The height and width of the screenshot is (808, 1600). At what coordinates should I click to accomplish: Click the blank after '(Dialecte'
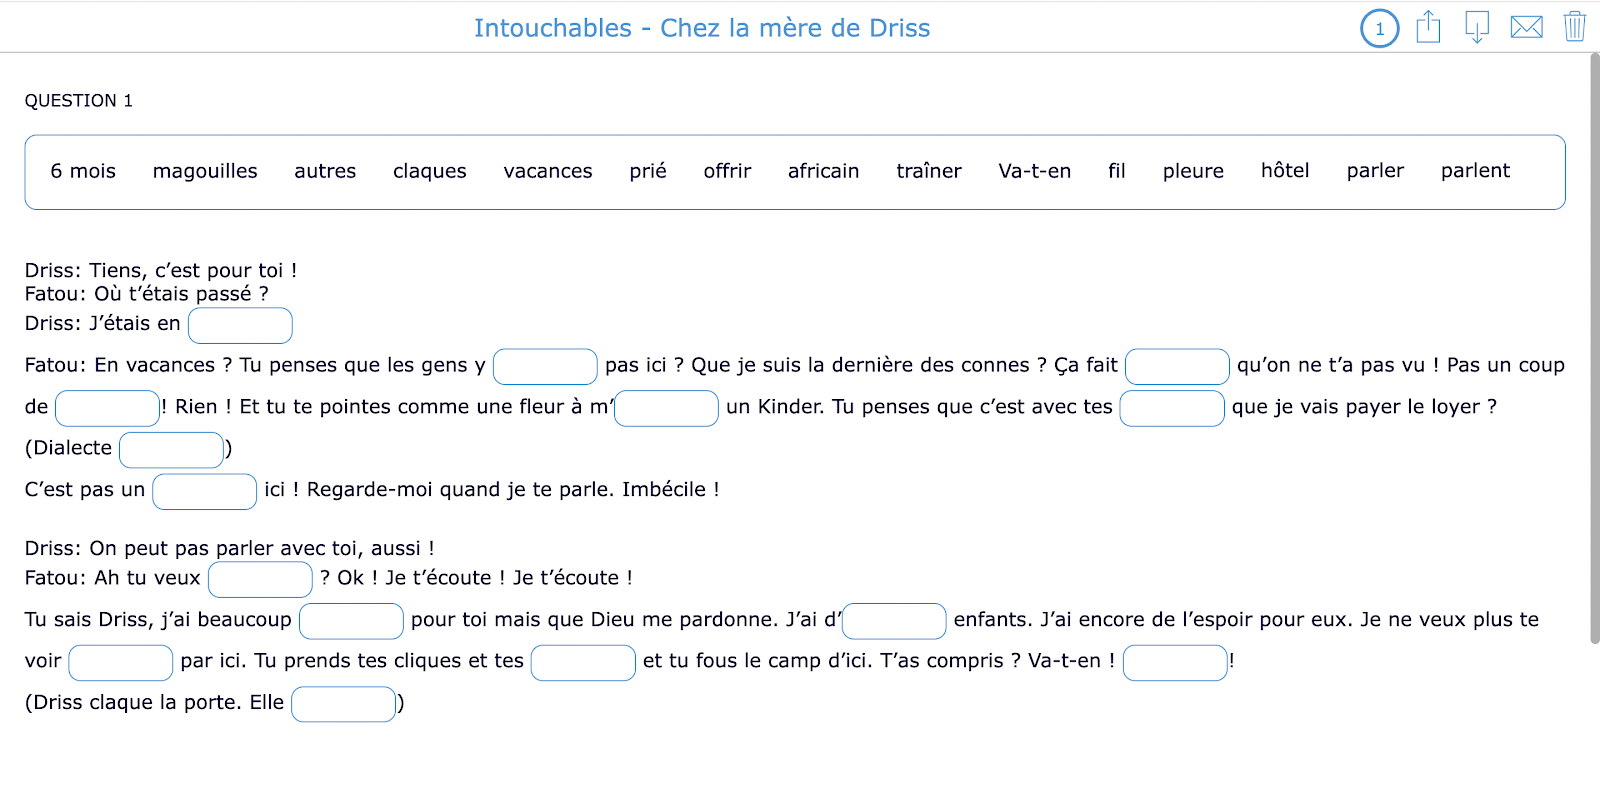coord(171,450)
